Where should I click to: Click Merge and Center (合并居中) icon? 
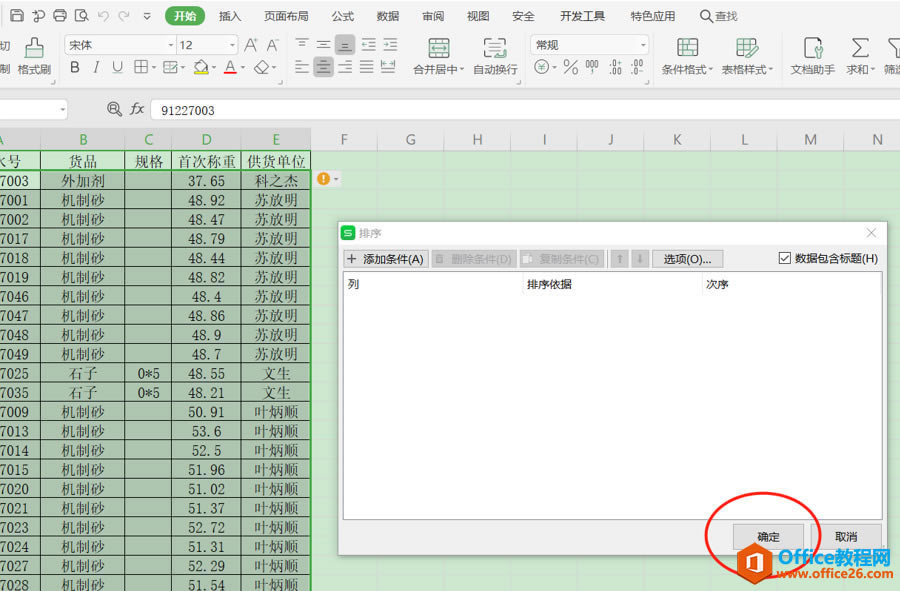(439, 48)
